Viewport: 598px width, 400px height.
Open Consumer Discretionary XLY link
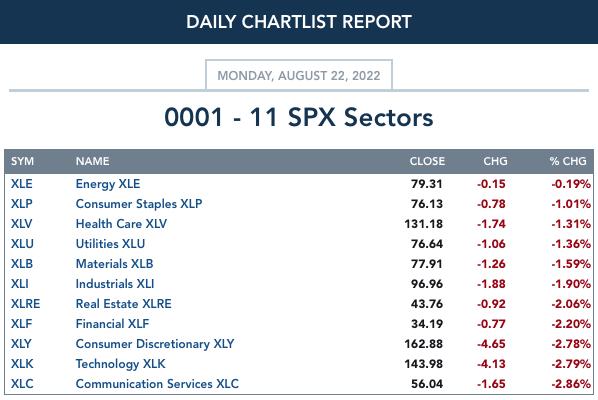tap(155, 344)
